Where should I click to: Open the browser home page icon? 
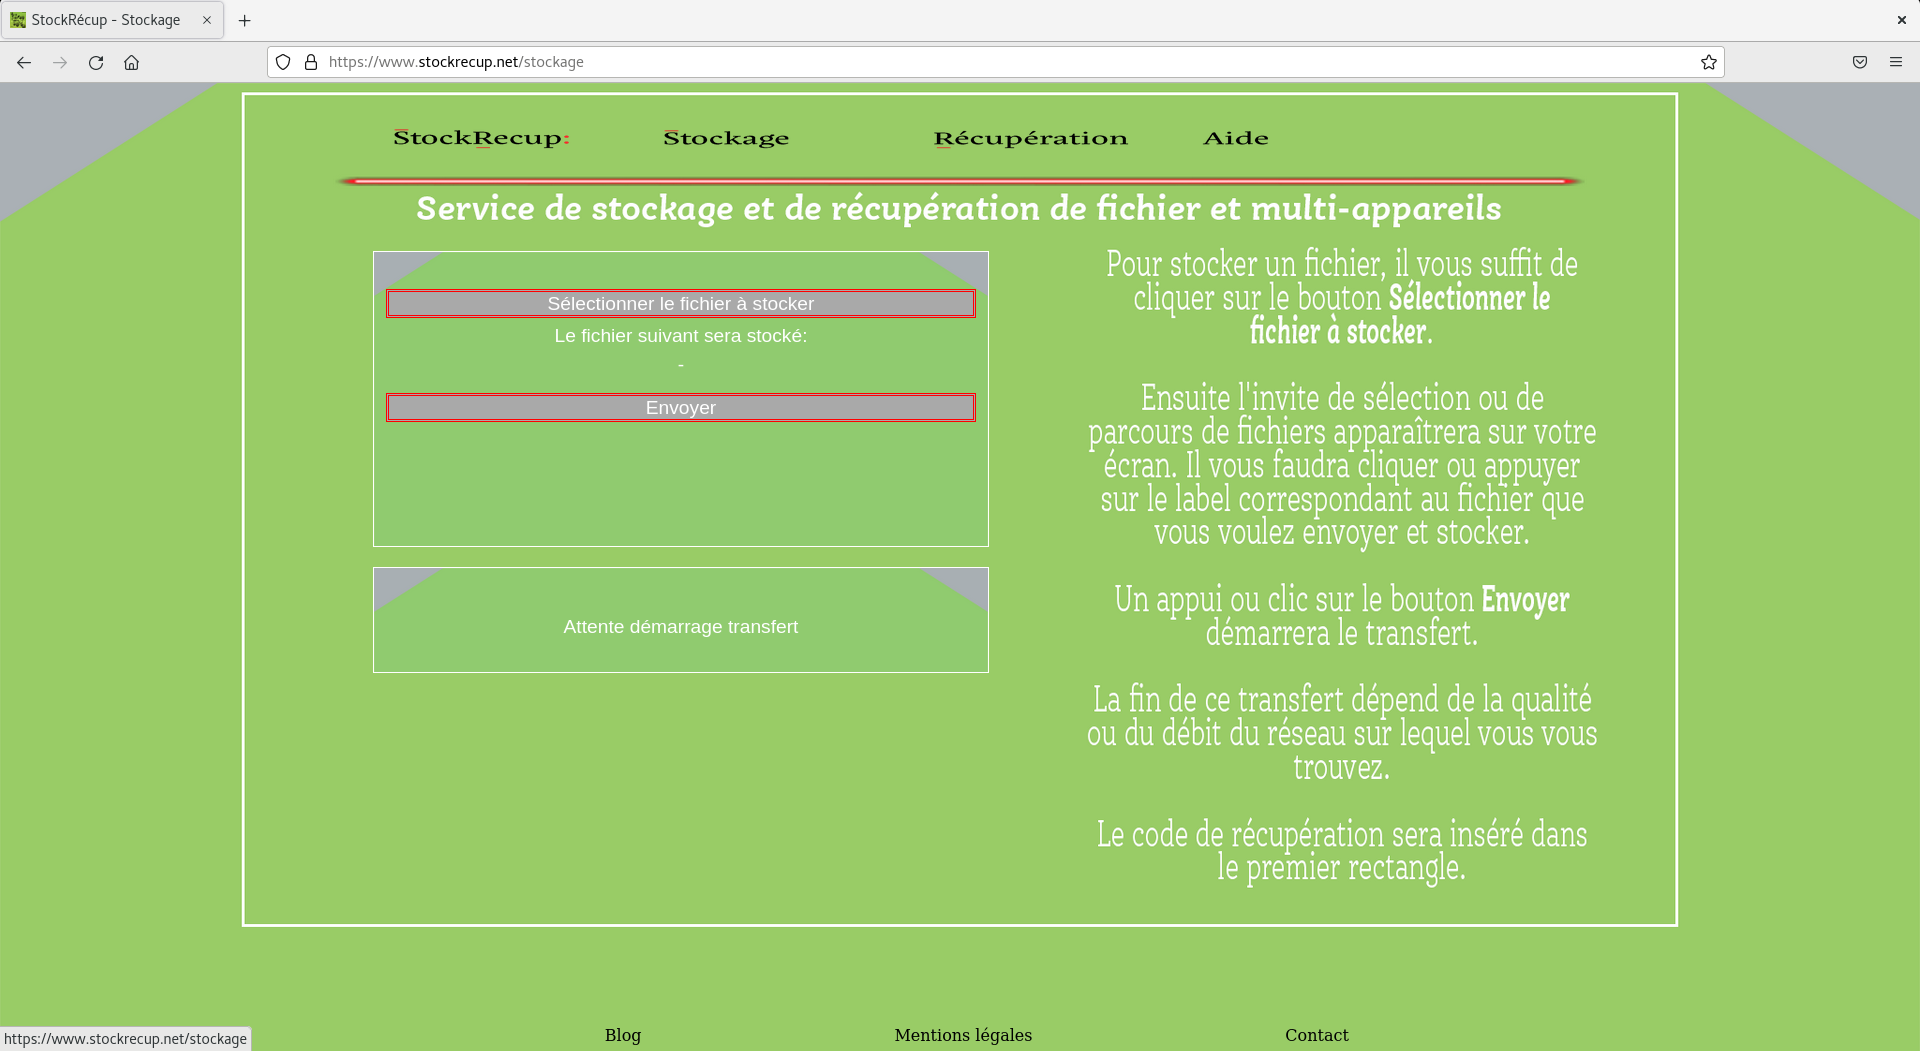tap(131, 62)
